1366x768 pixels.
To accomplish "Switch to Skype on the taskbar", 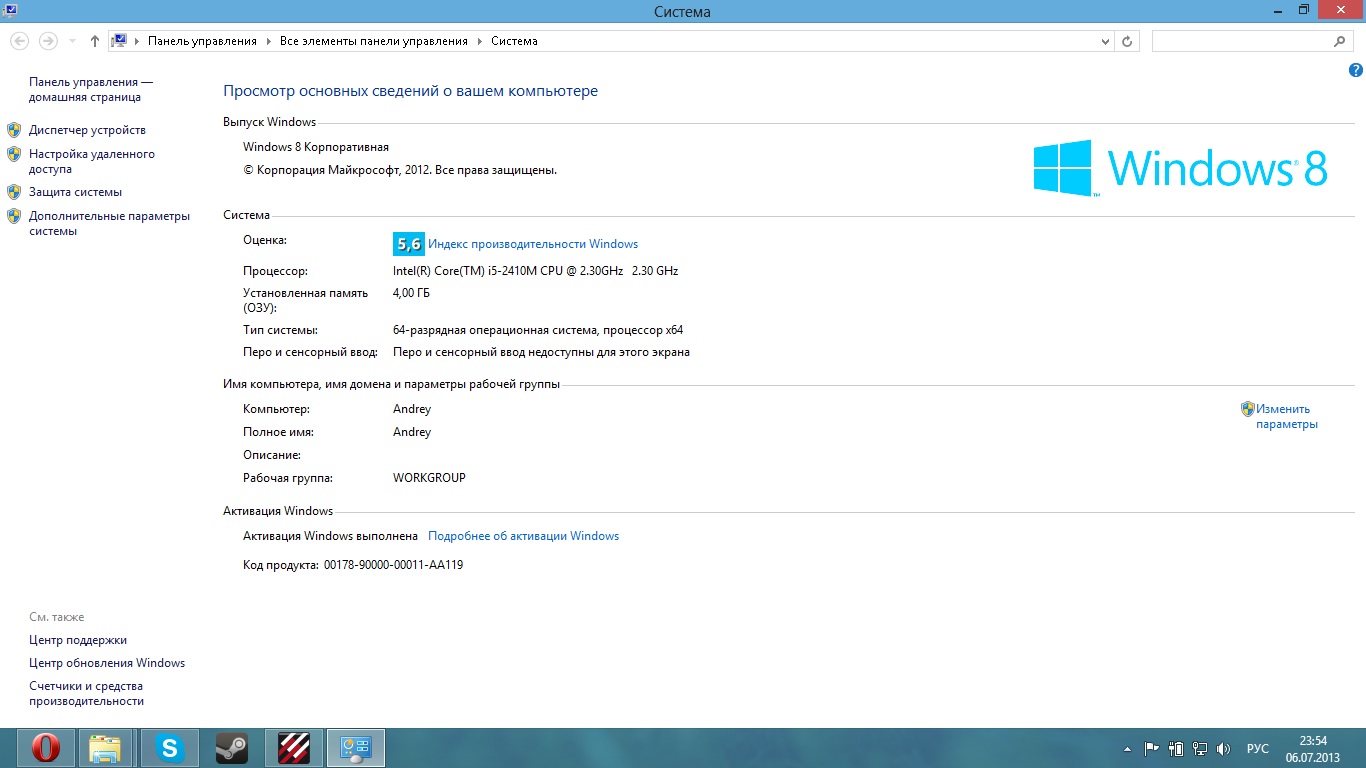I will [x=171, y=748].
